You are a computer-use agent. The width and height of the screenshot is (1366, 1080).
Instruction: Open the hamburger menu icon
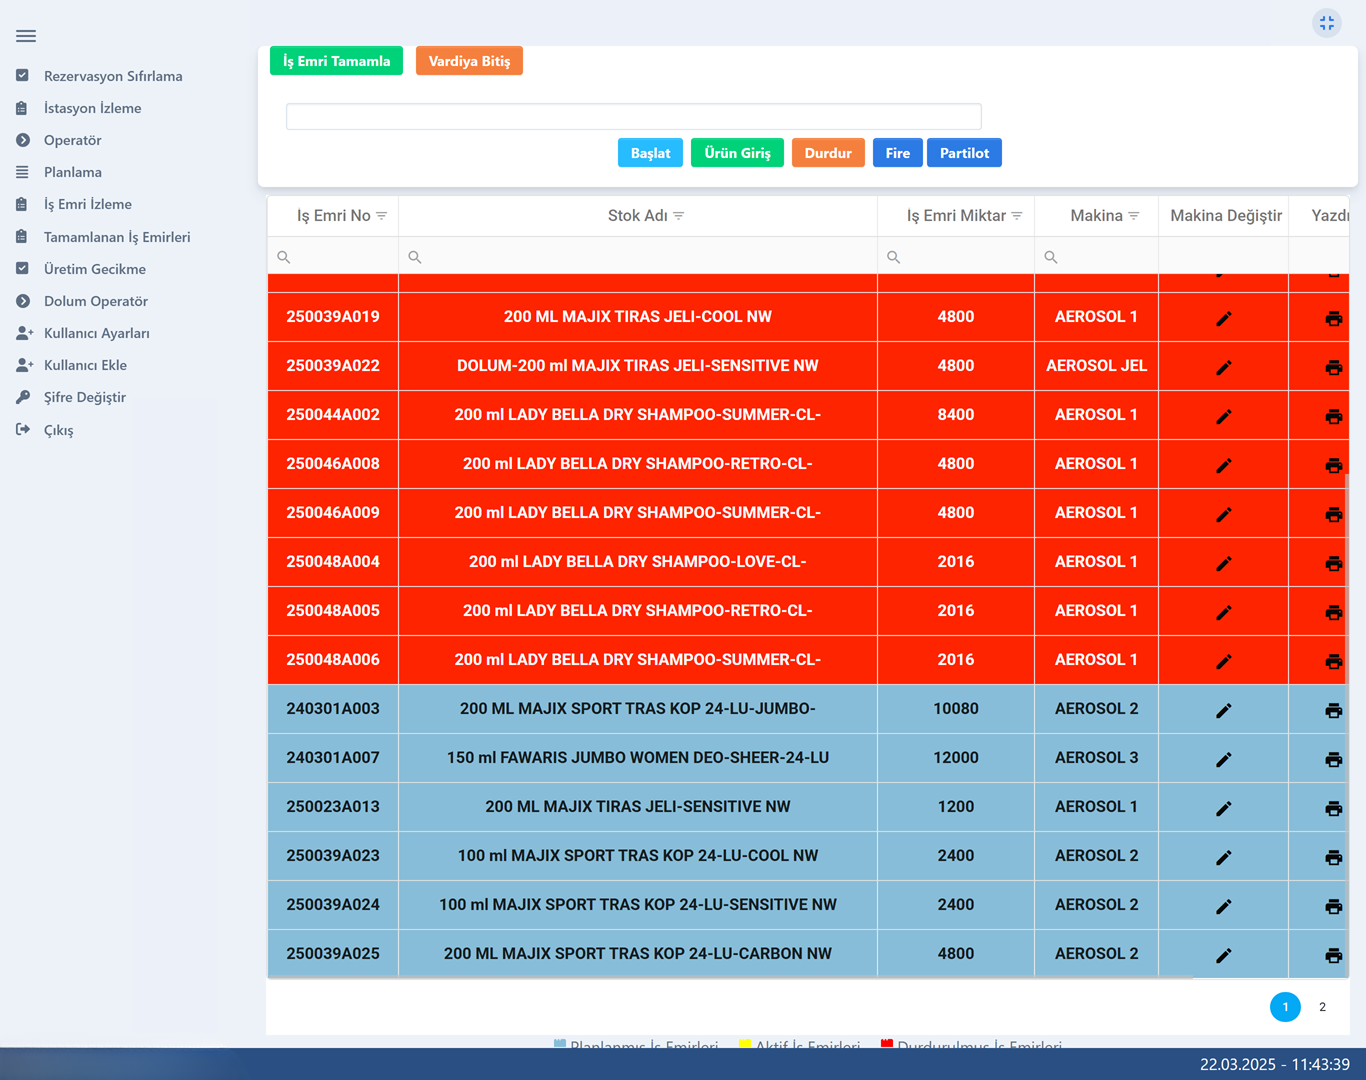[26, 36]
